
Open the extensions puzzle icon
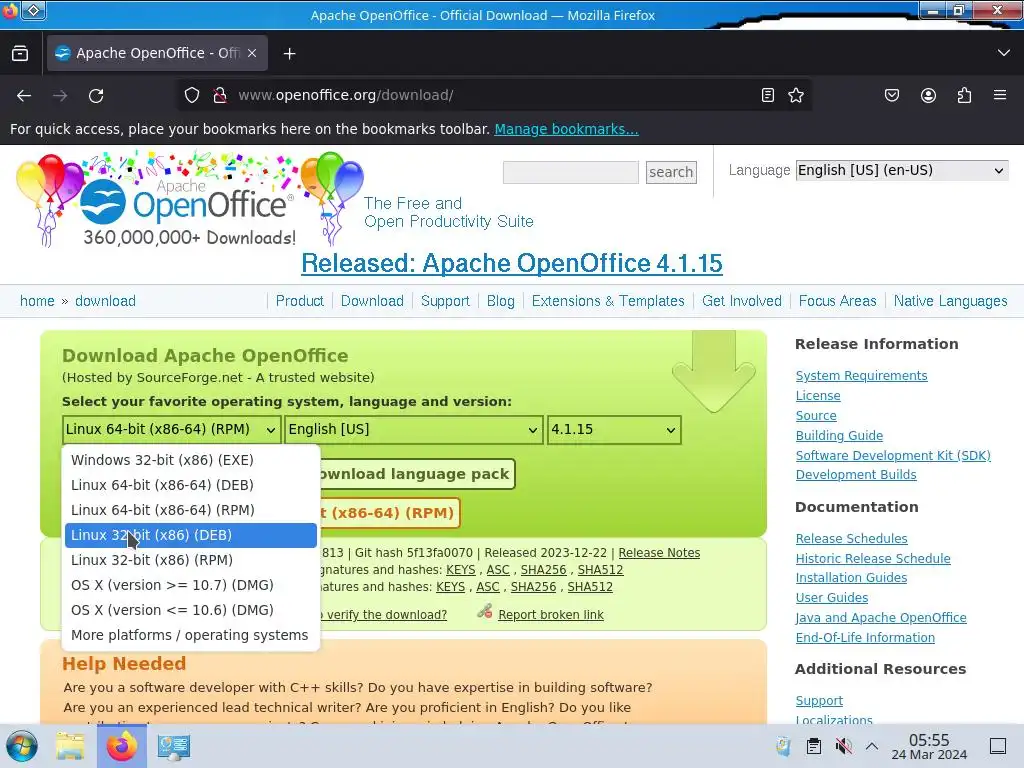964,95
